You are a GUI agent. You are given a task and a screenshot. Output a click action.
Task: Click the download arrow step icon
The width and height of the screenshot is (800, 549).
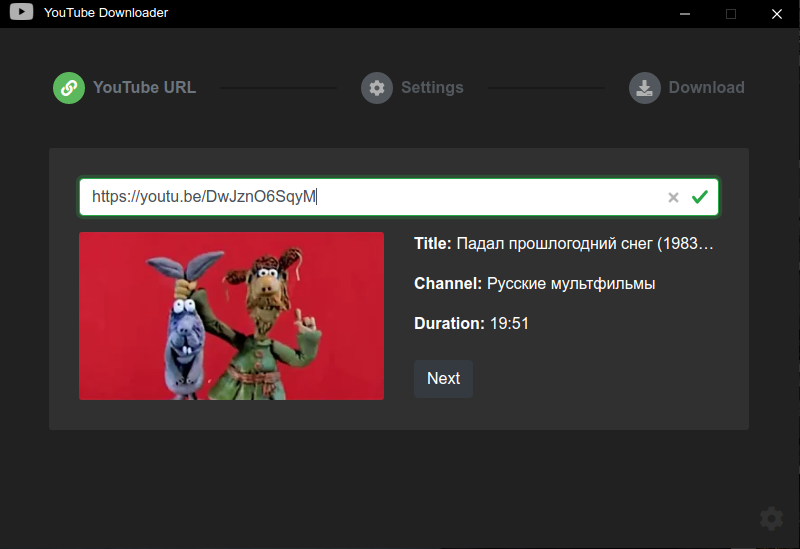tap(645, 88)
